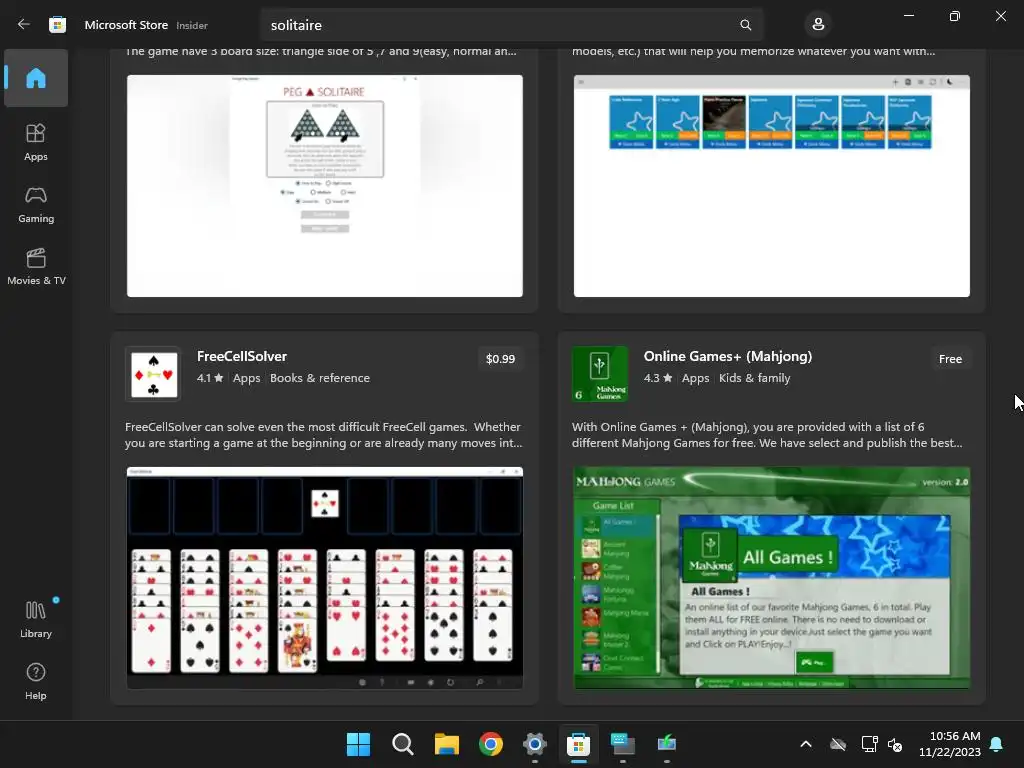Image resolution: width=1024 pixels, height=768 pixels.
Task: Open the notifications bell icon
Action: point(997,744)
